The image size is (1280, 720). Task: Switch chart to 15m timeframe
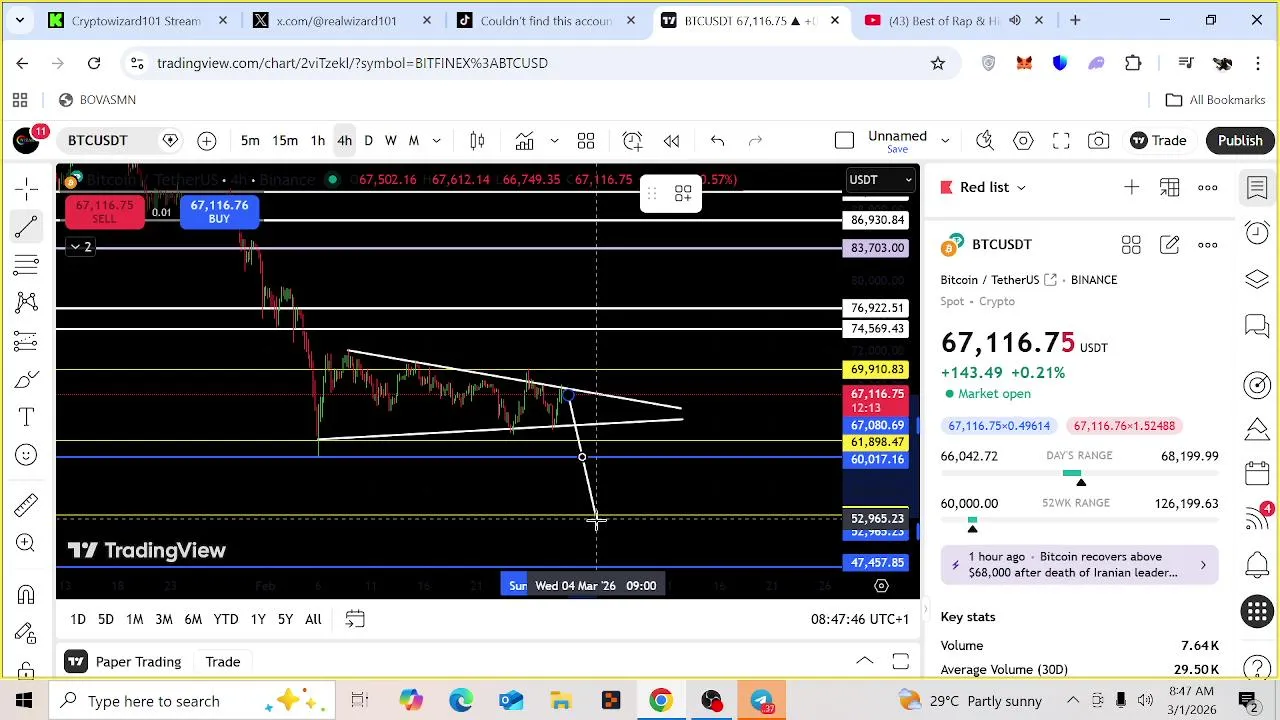285,141
